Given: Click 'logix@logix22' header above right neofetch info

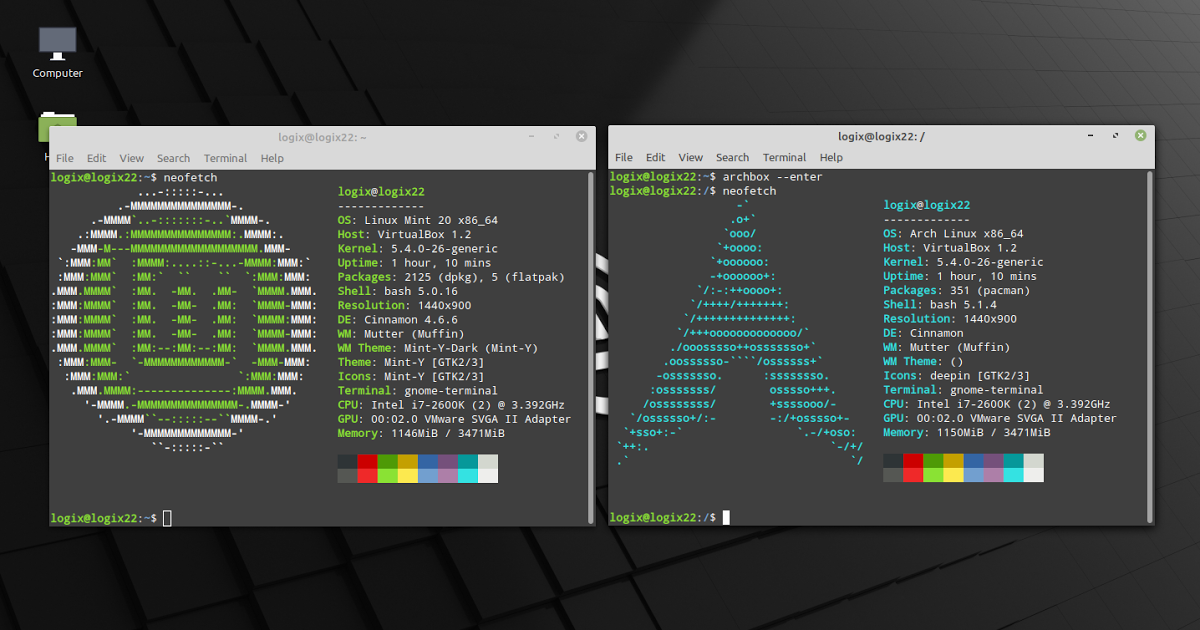Looking at the screenshot, I should point(926,205).
